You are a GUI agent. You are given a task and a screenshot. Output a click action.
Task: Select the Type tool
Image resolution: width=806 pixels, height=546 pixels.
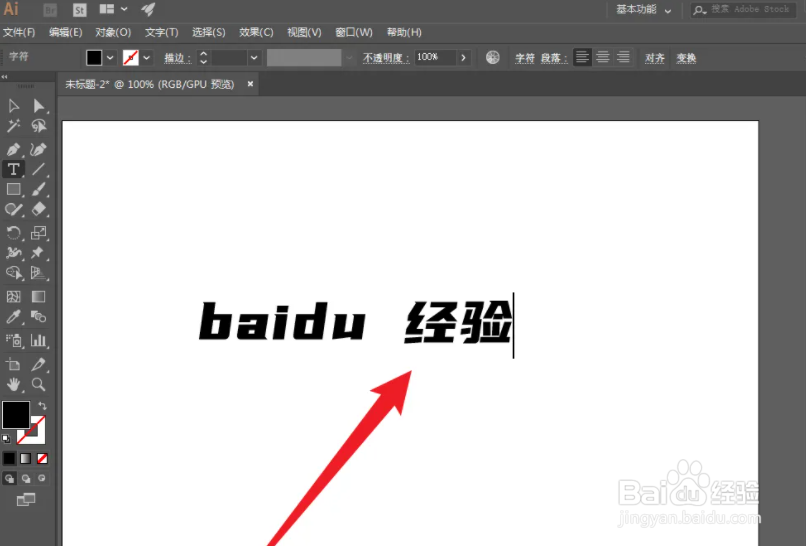tap(14, 169)
